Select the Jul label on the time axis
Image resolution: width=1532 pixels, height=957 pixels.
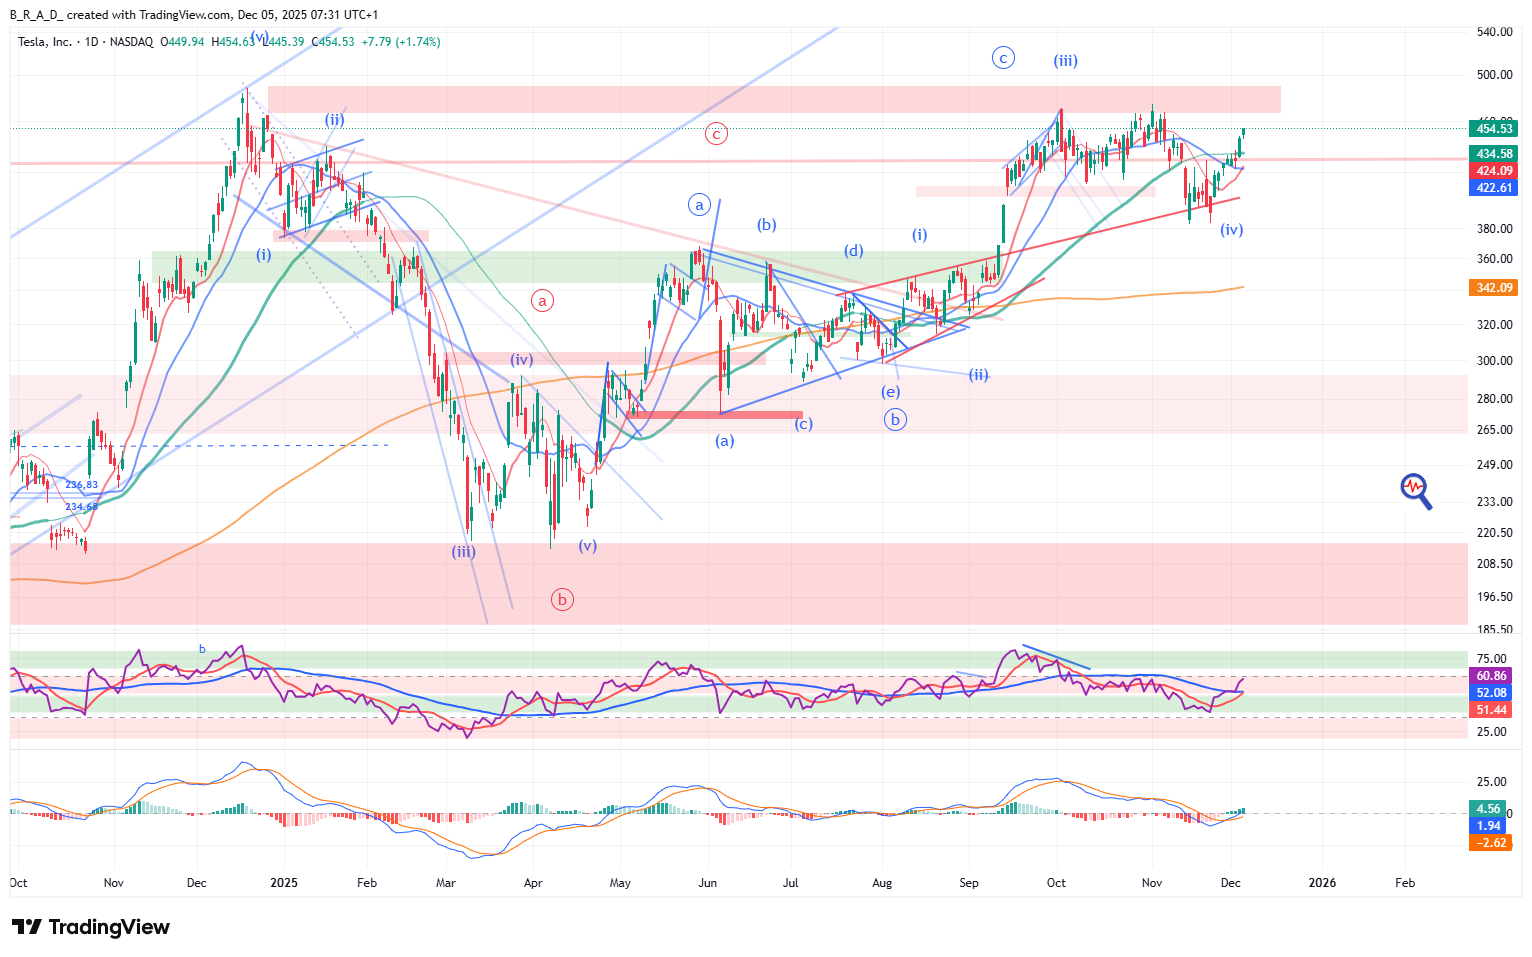791,883
